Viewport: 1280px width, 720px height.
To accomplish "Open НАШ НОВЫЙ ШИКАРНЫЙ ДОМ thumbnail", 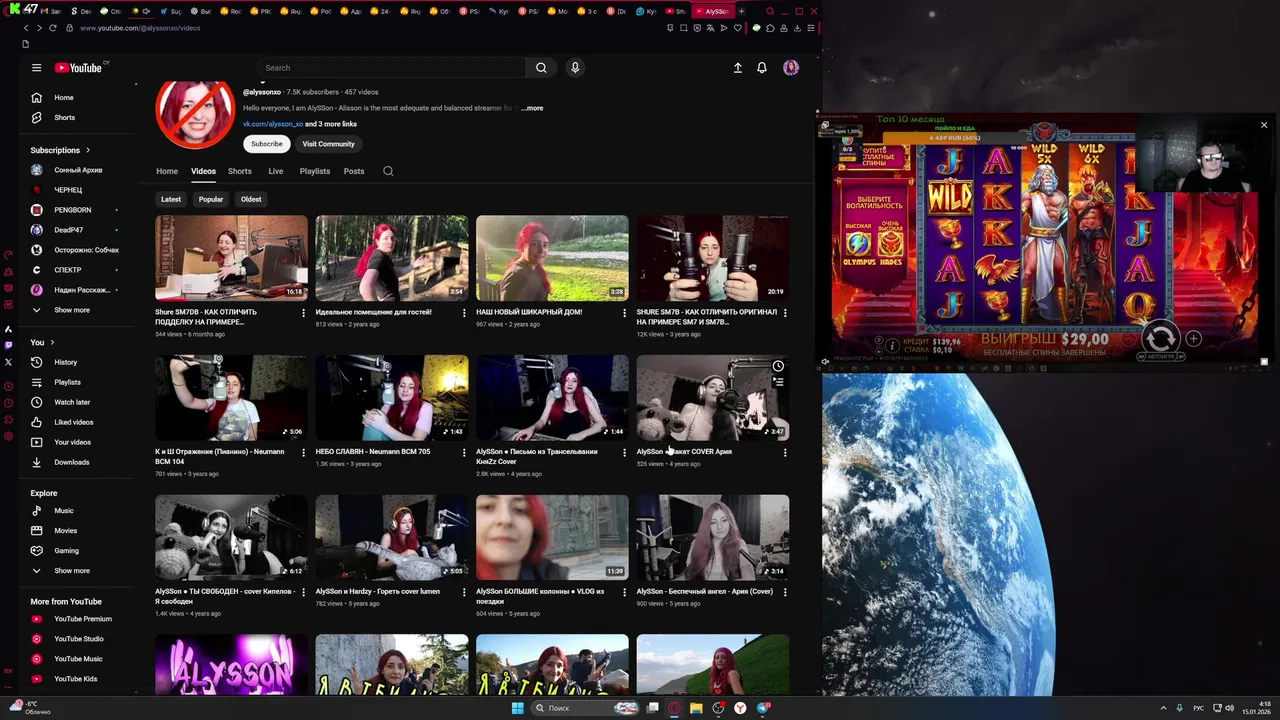I will [x=552, y=258].
